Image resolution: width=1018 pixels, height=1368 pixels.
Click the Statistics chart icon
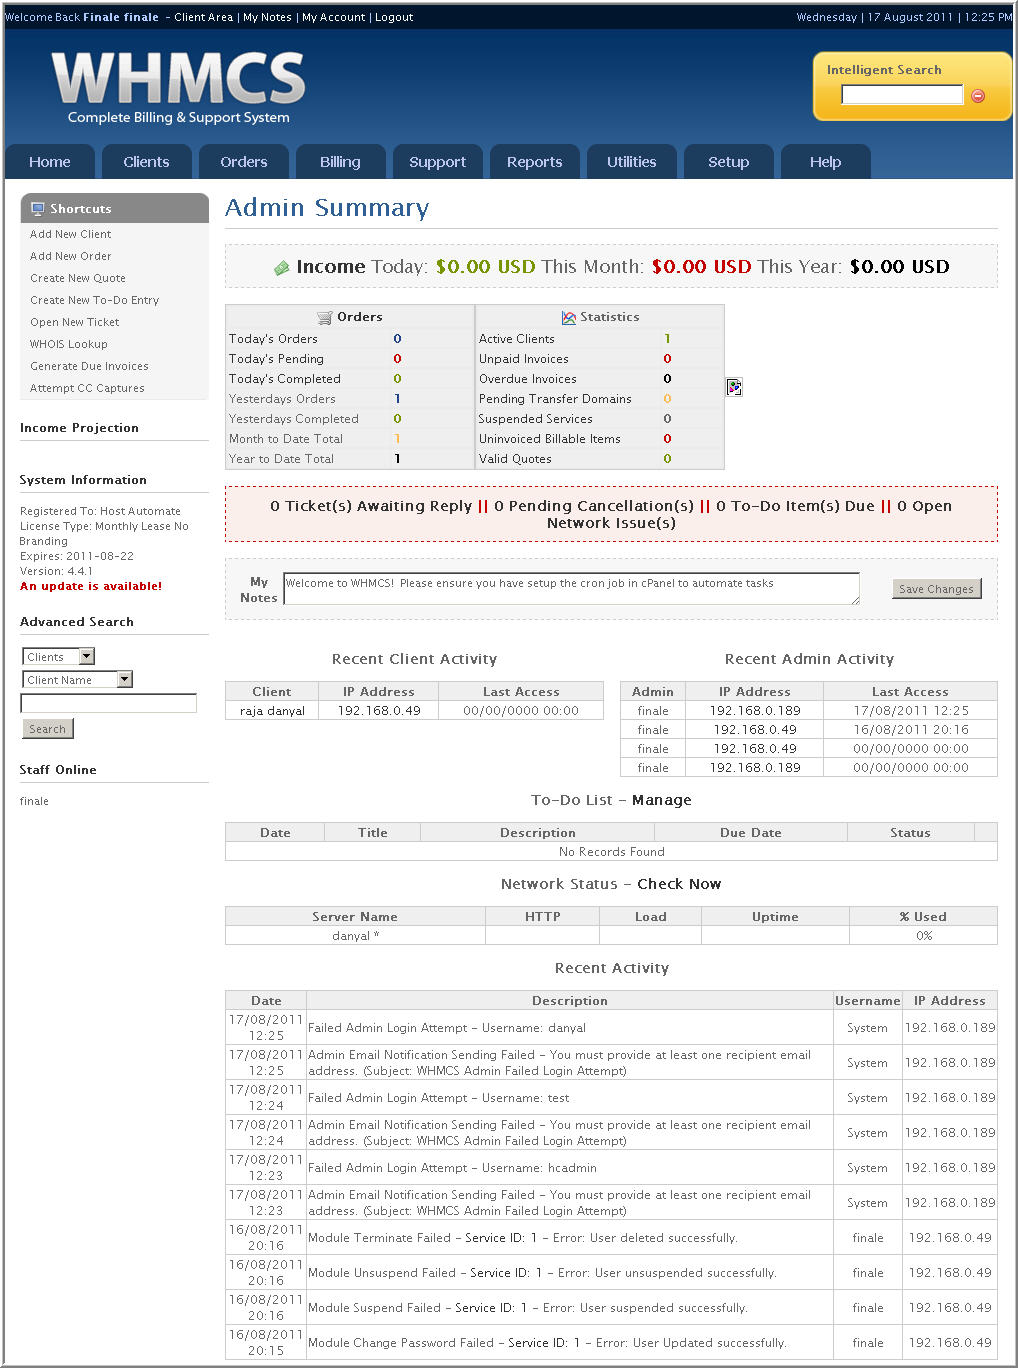pos(569,317)
